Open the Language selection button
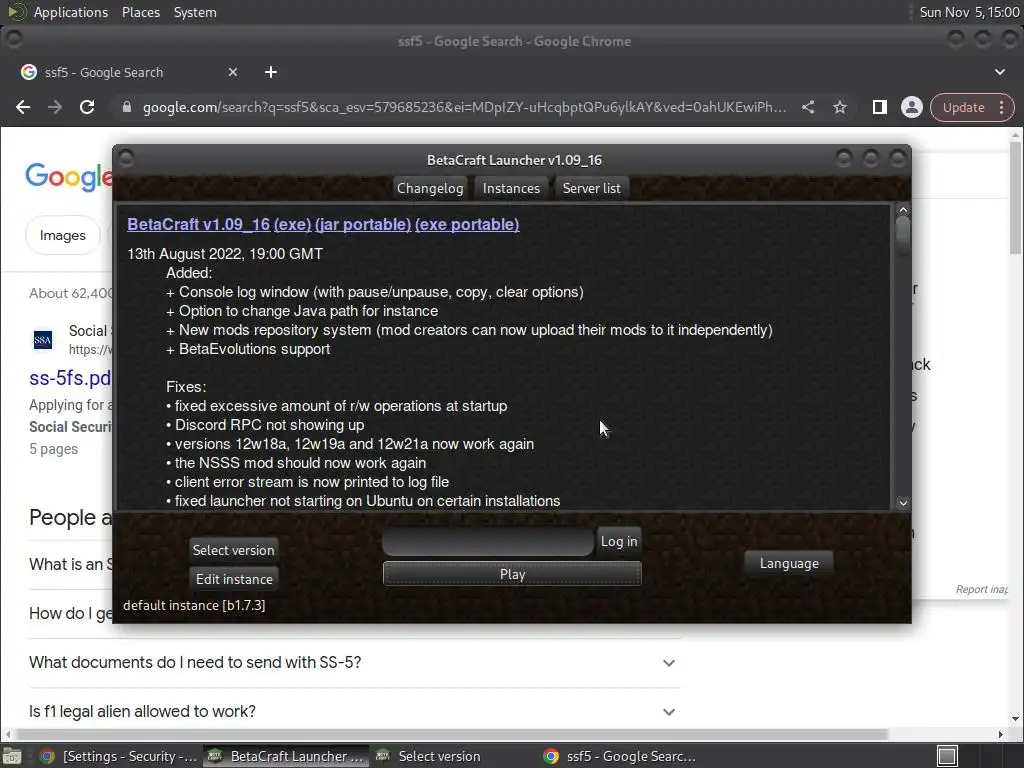Screen dimensions: 1024x768 (789, 563)
